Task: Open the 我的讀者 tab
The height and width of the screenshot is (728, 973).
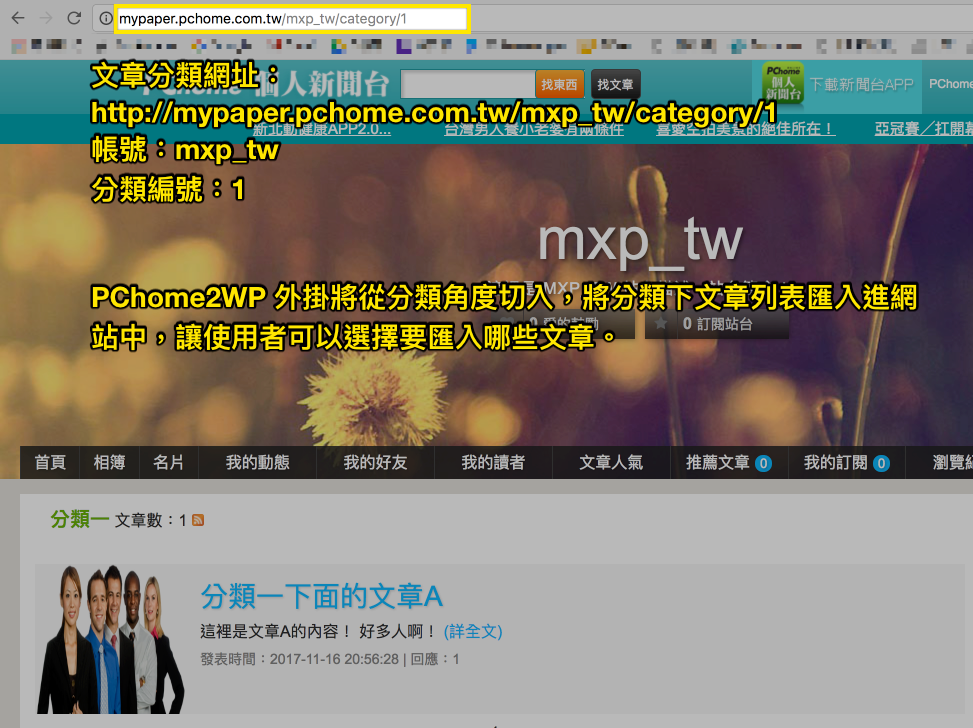Action: pyautogui.click(x=493, y=462)
